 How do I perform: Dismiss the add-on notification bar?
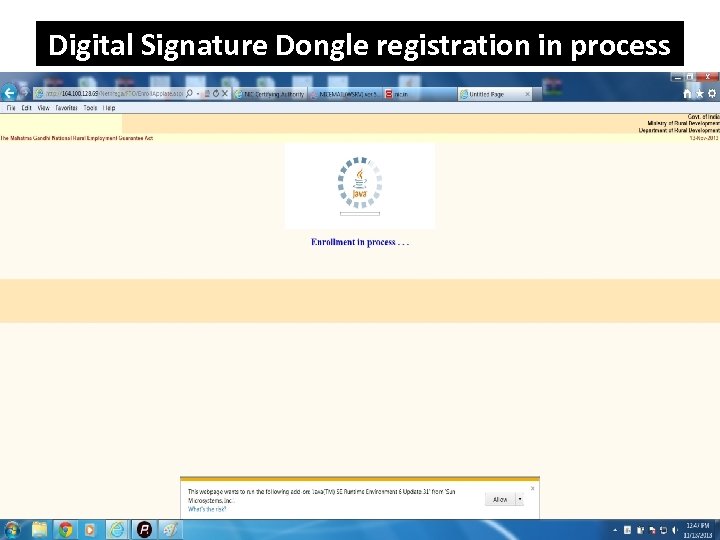(532, 488)
